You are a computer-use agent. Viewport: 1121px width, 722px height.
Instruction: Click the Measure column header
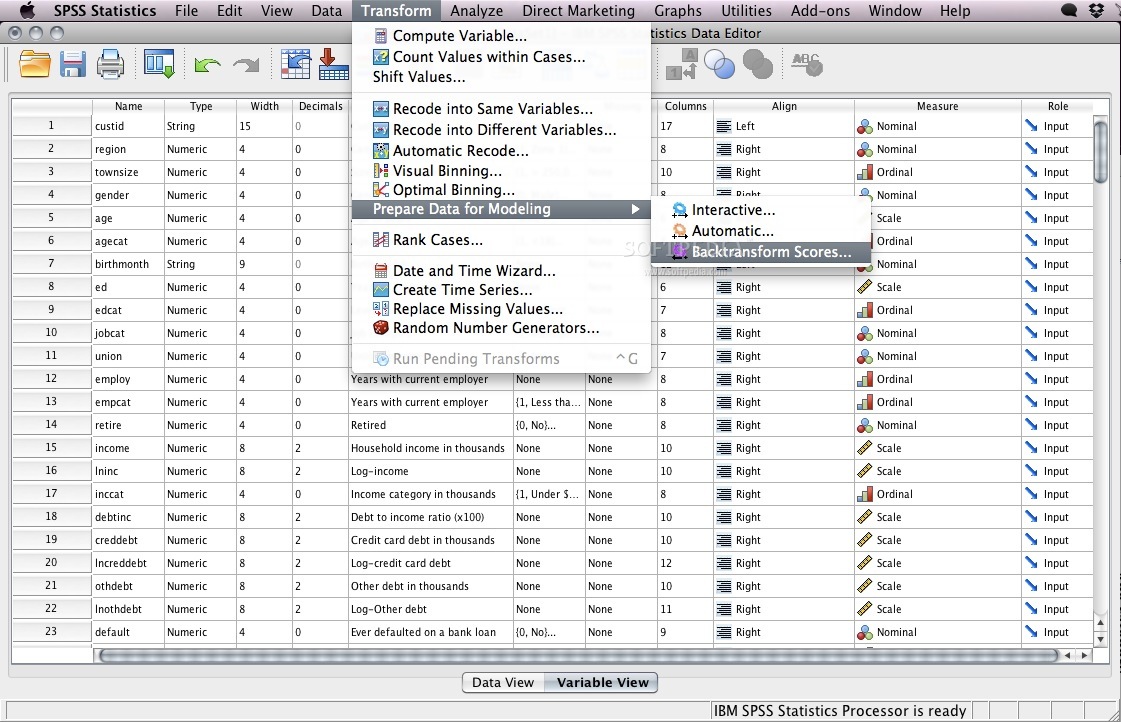[937, 106]
